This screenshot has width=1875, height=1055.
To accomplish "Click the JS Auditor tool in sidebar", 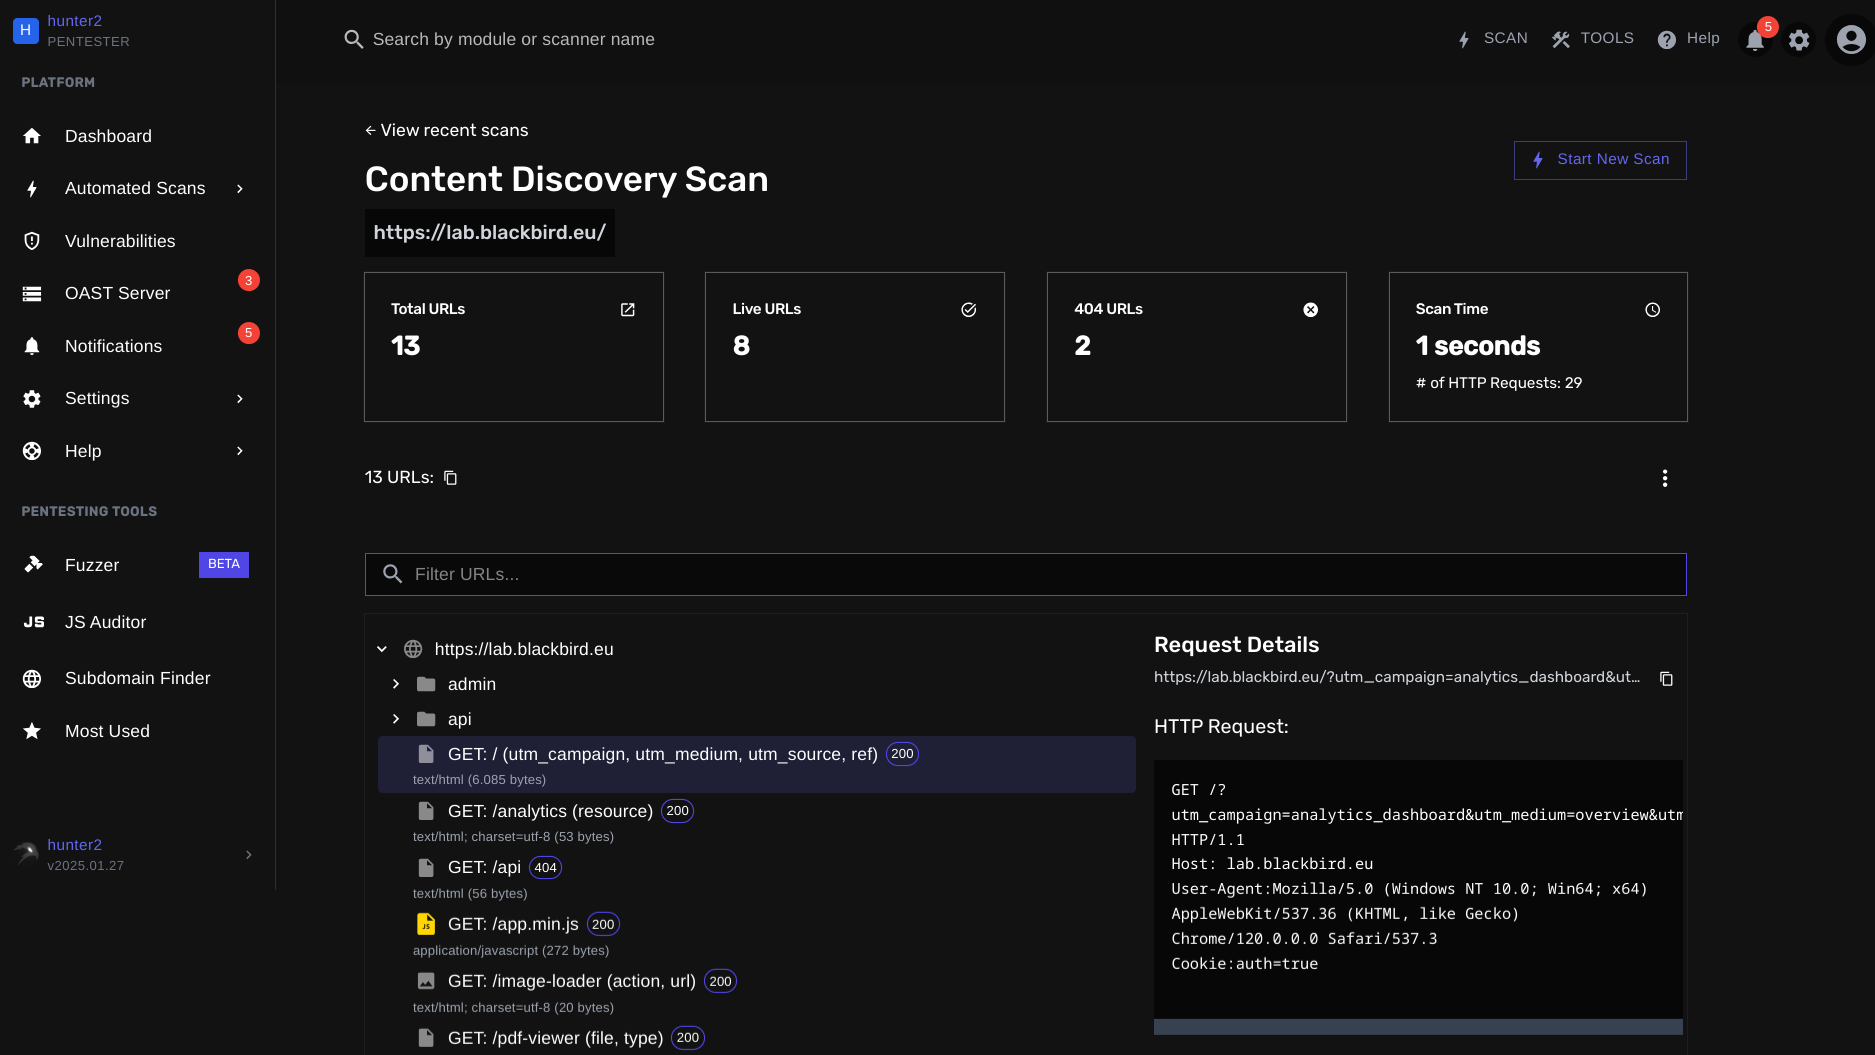I will [105, 622].
